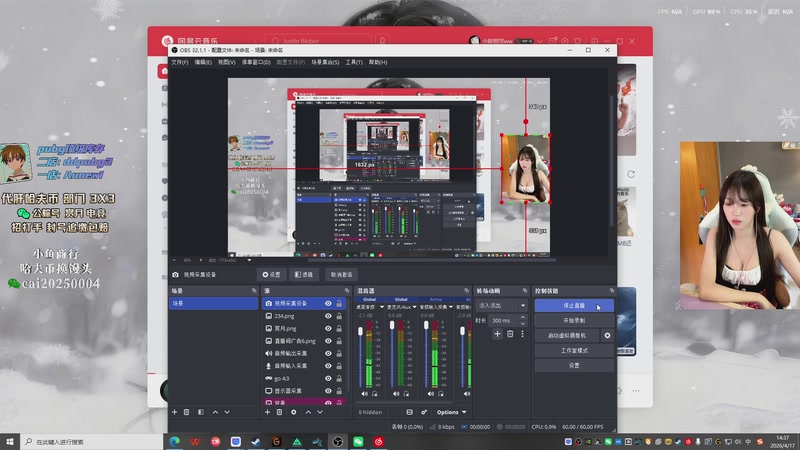Add a transition with the plus icon
The height and width of the screenshot is (450, 800).
497,334
